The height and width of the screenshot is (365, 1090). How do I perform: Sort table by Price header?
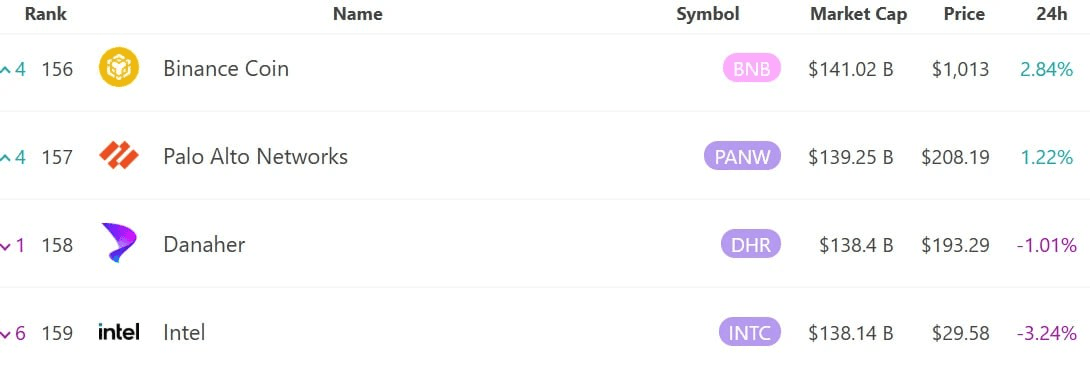click(x=964, y=14)
